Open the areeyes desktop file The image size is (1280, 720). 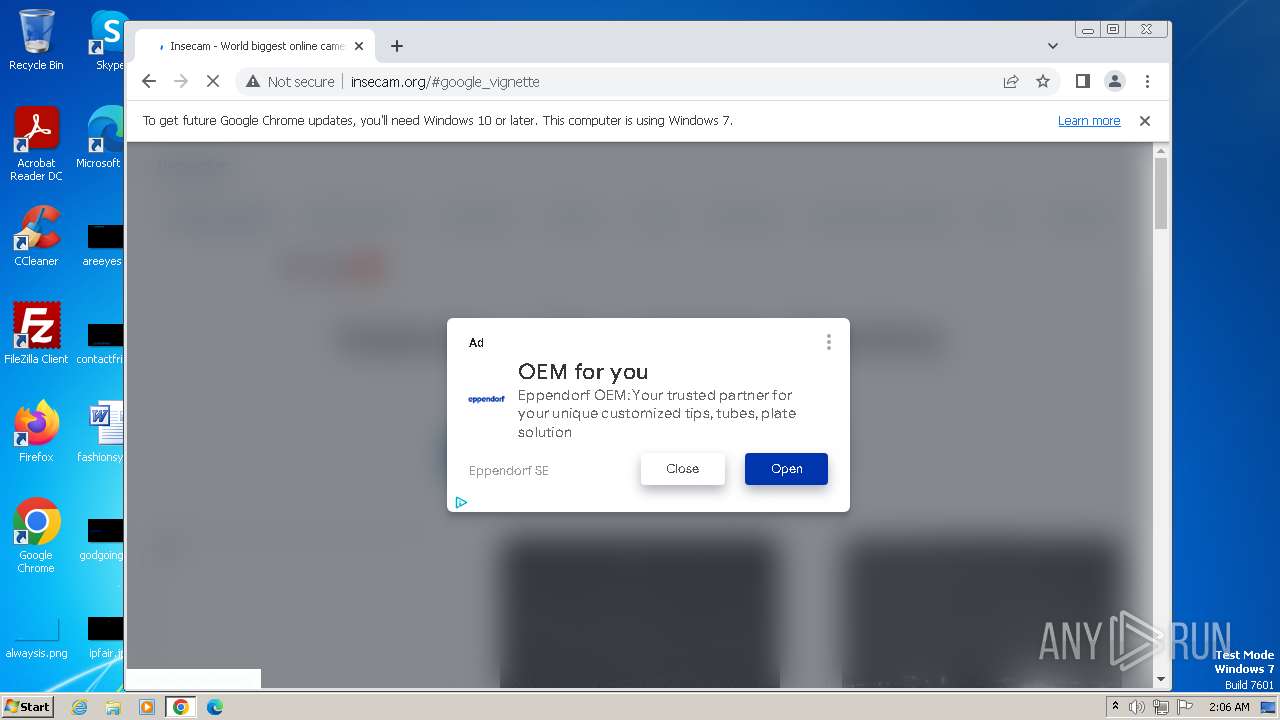pyautogui.click(x=103, y=245)
